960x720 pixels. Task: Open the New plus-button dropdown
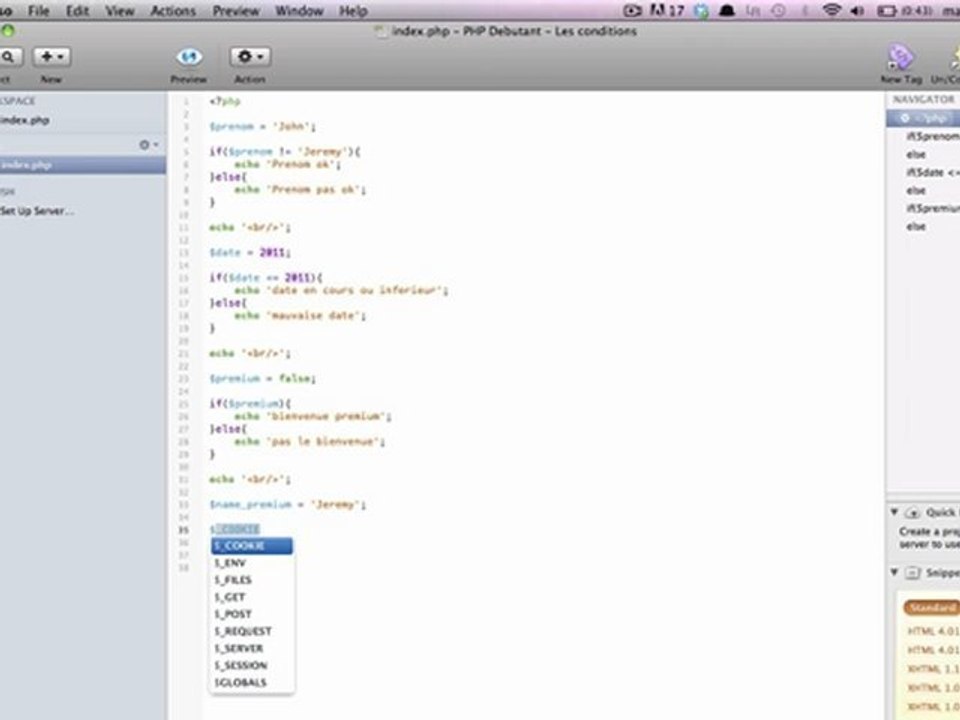click(x=51, y=57)
